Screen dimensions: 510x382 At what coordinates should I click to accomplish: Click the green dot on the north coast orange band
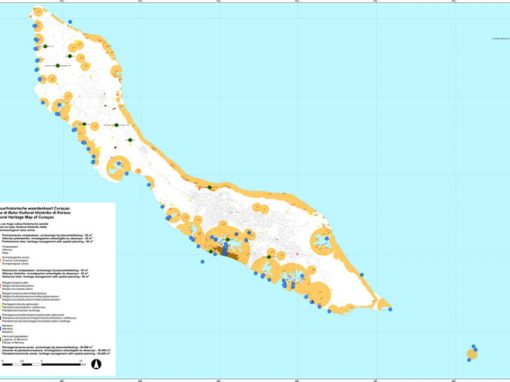210,187
